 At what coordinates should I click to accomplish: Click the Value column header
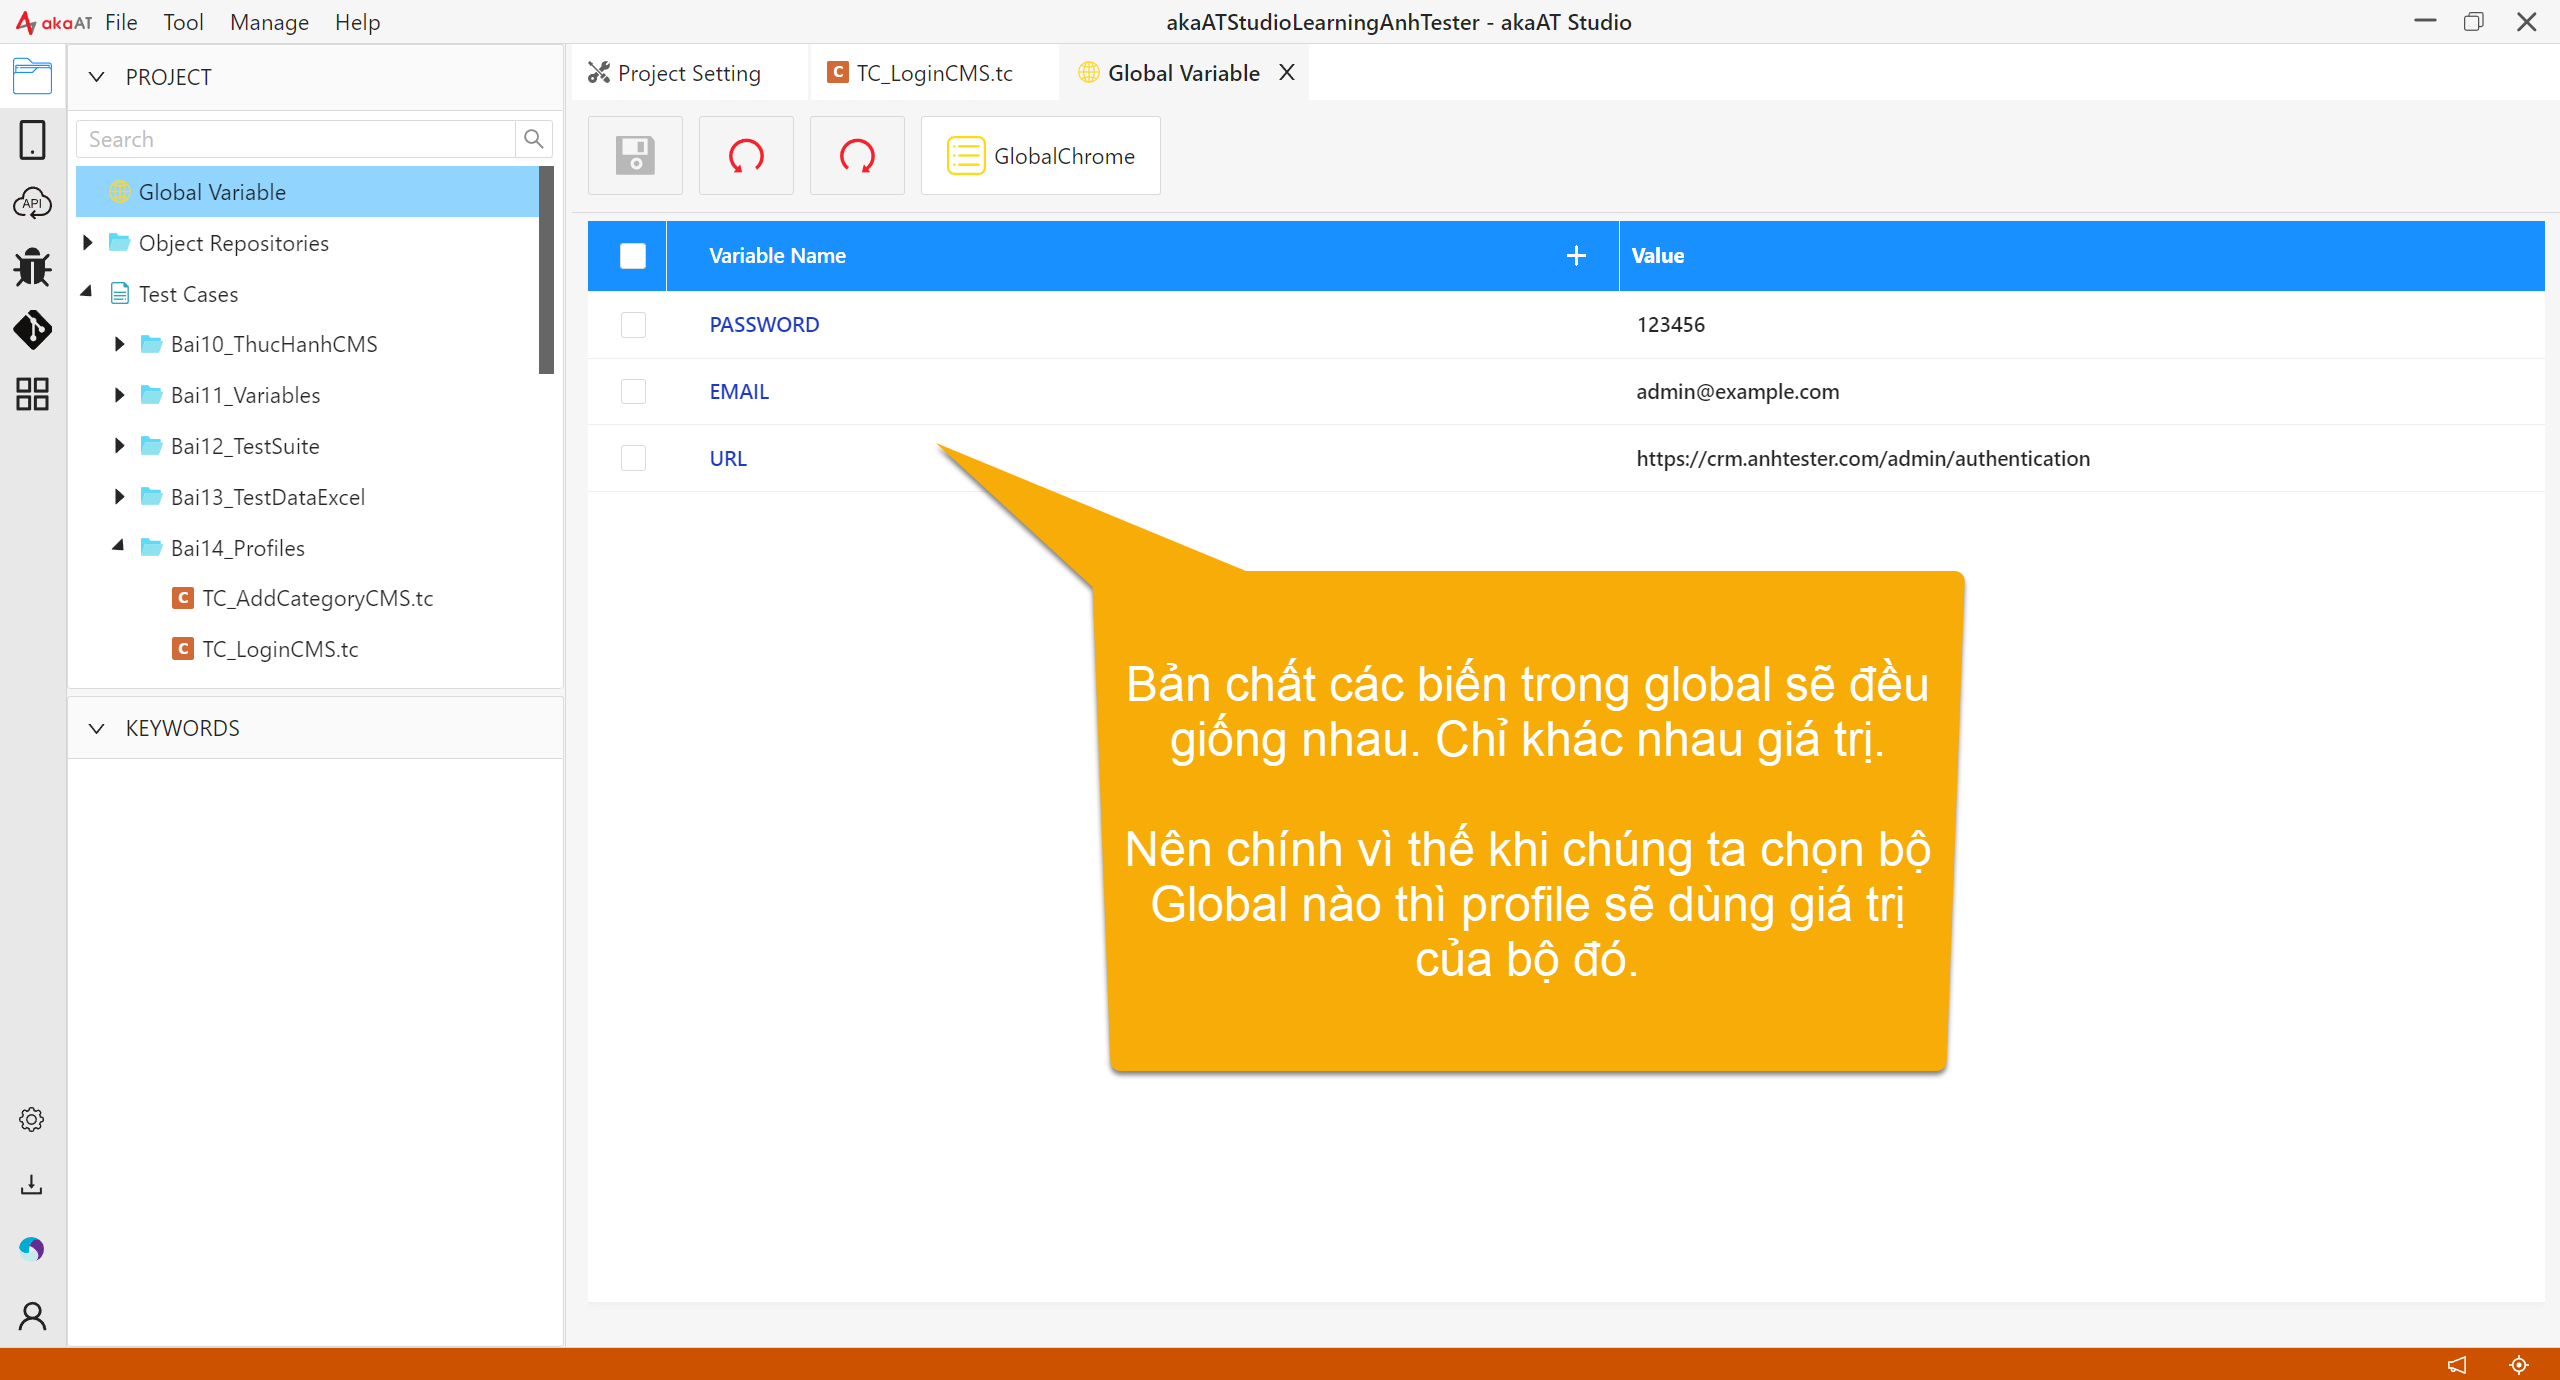point(1658,256)
